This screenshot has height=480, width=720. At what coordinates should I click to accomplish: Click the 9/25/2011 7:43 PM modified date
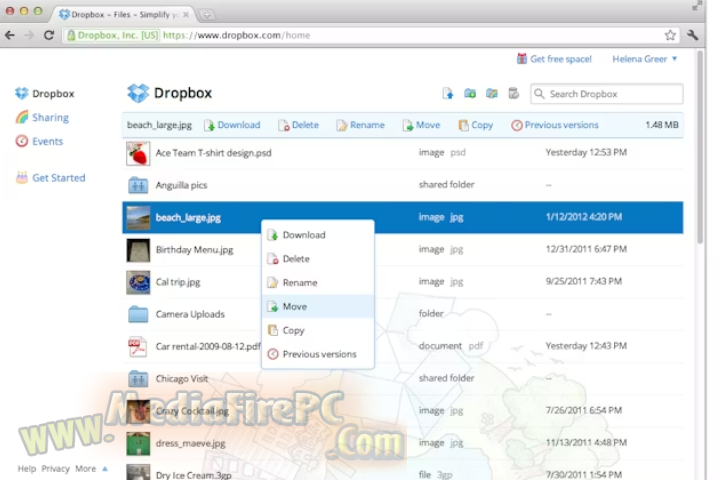tap(584, 281)
